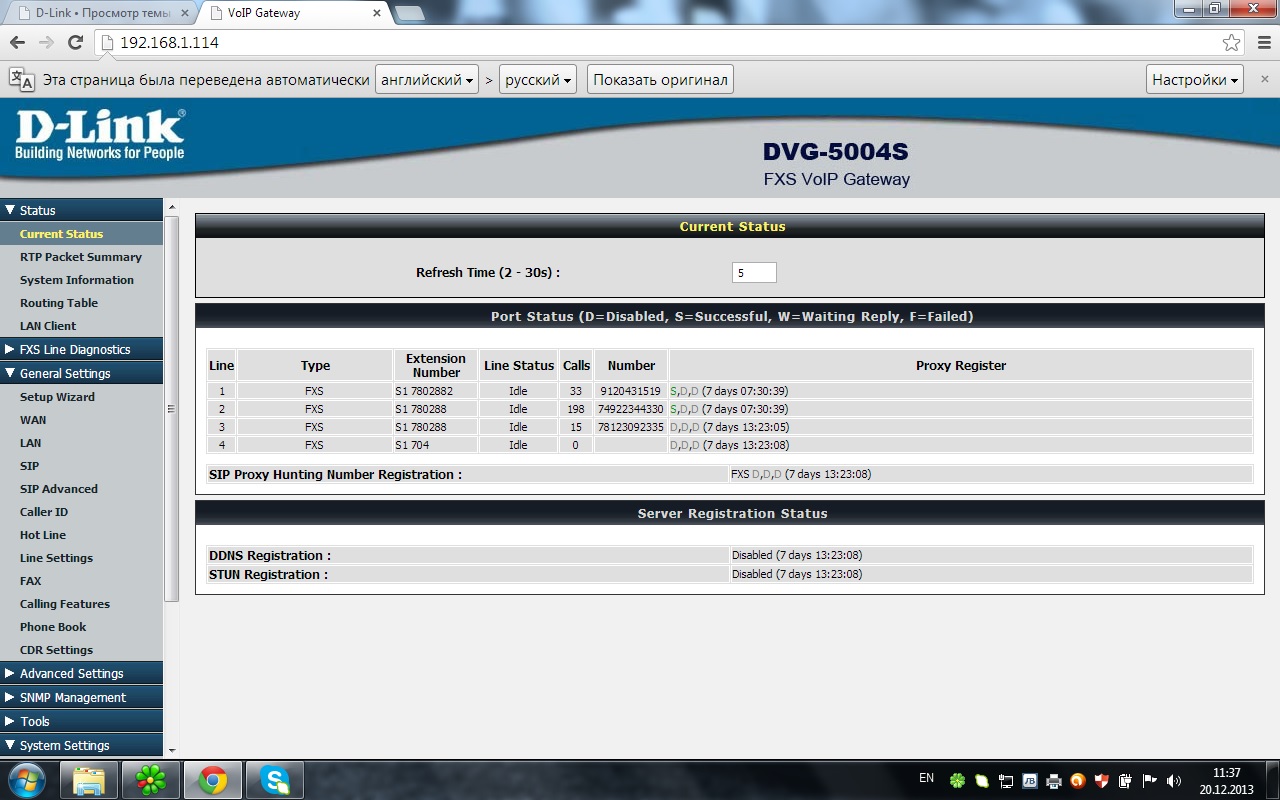This screenshot has width=1280, height=800.
Task: Reload the page with the refresh icon
Action: point(75,43)
